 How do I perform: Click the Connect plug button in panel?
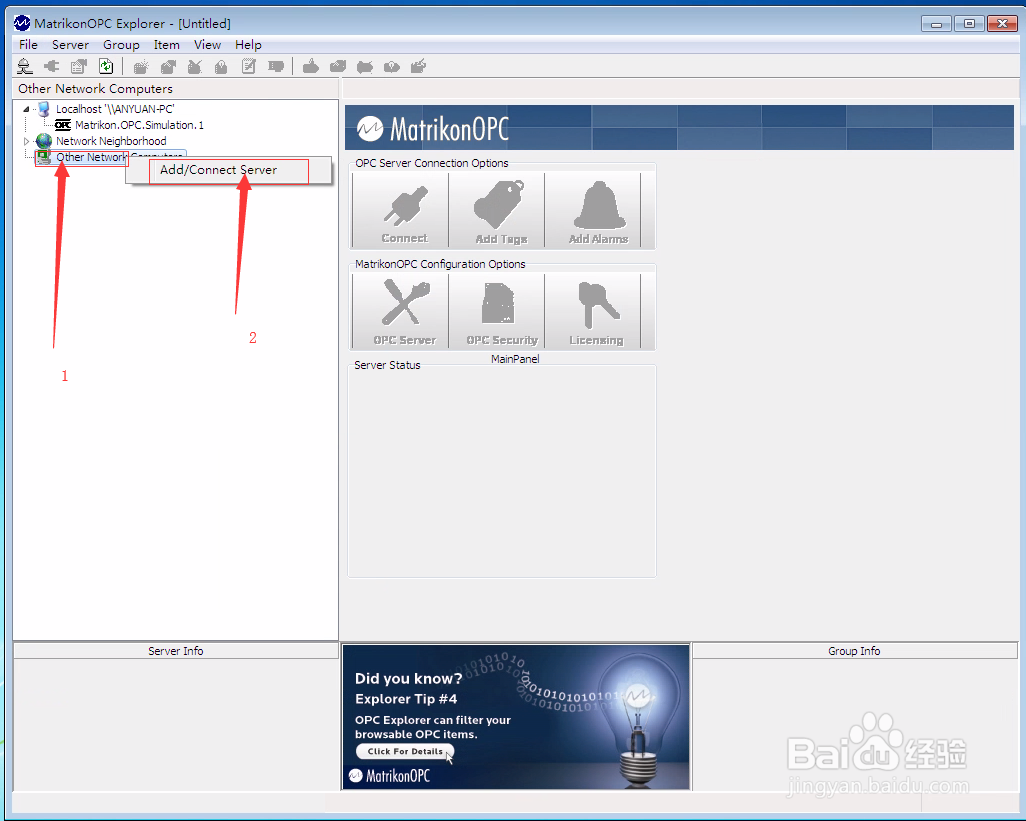pyautogui.click(x=400, y=210)
